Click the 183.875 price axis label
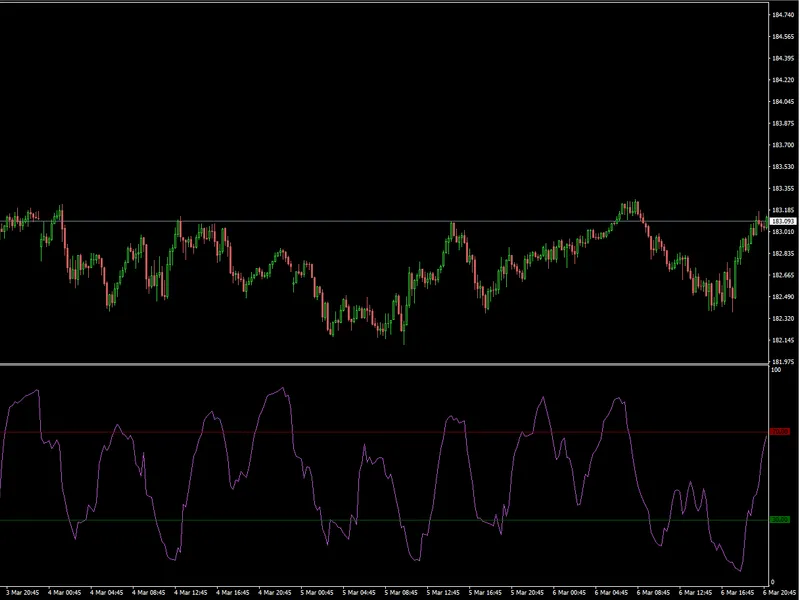The image size is (800, 600). pyautogui.click(x=783, y=123)
